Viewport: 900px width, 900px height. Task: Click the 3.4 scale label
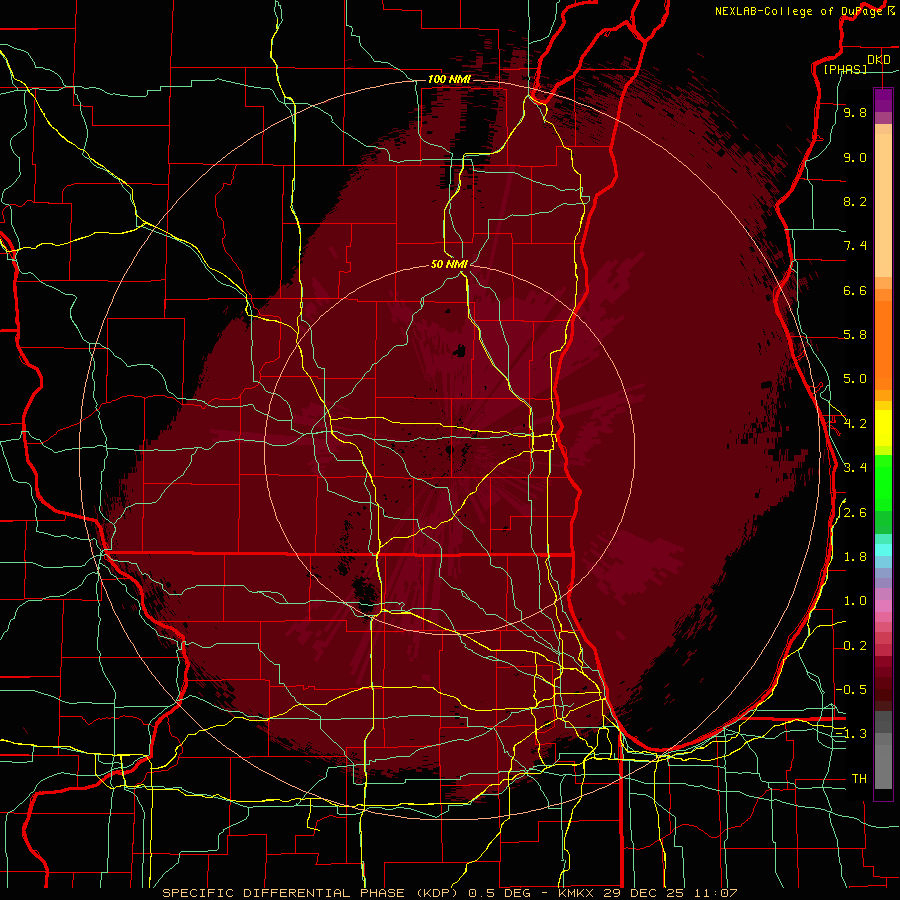[855, 468]
